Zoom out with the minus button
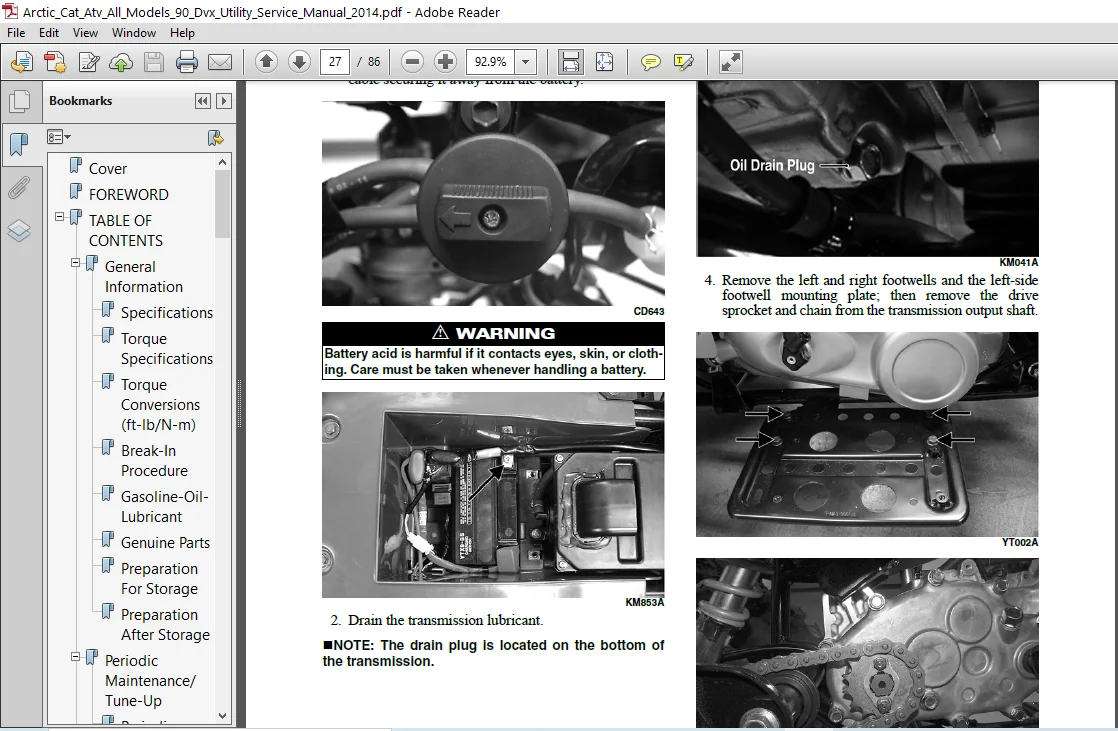The image size is (1118, 731). (x=412, y=62)
